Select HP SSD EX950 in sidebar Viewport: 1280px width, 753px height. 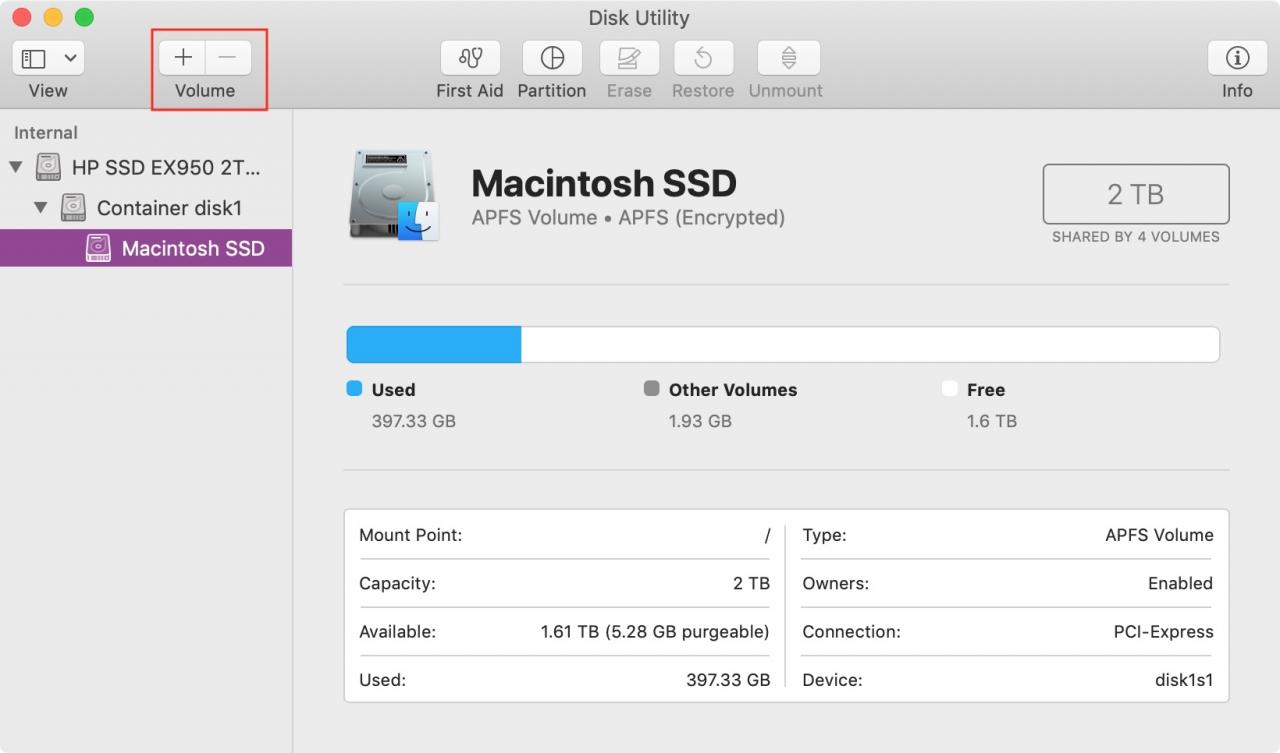point(146,166)
